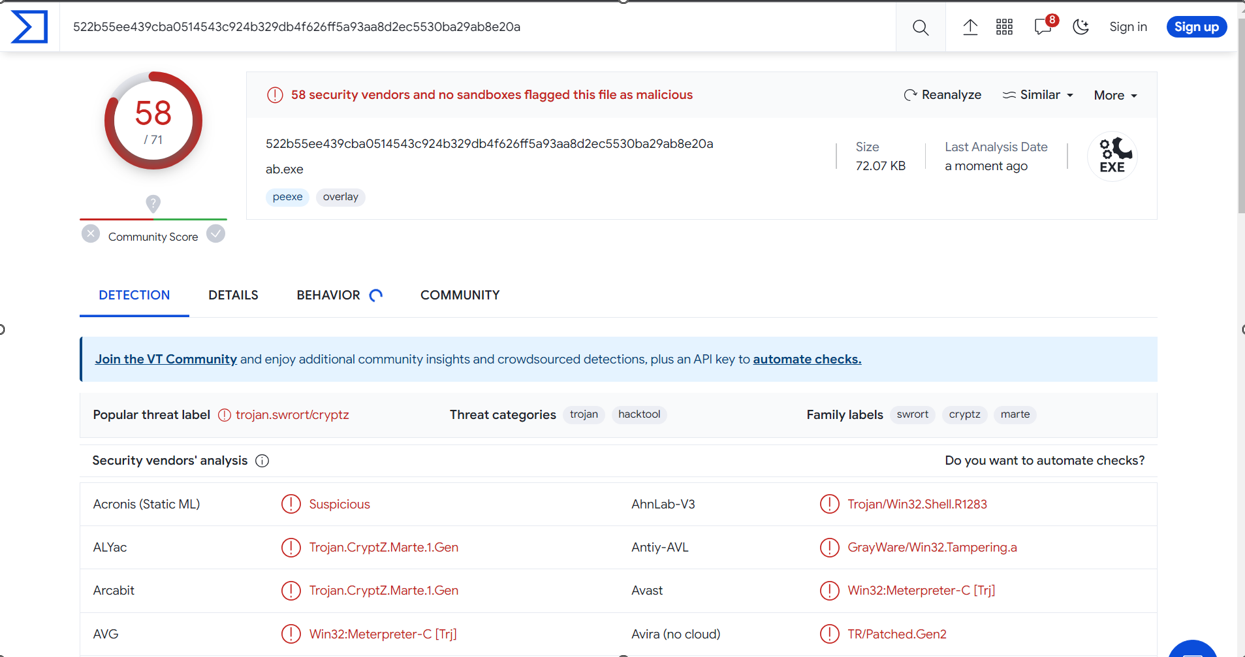This screenshot has height=657, width=1245.
Task: Vote positive with the check community icon
Action: point(216,234)
